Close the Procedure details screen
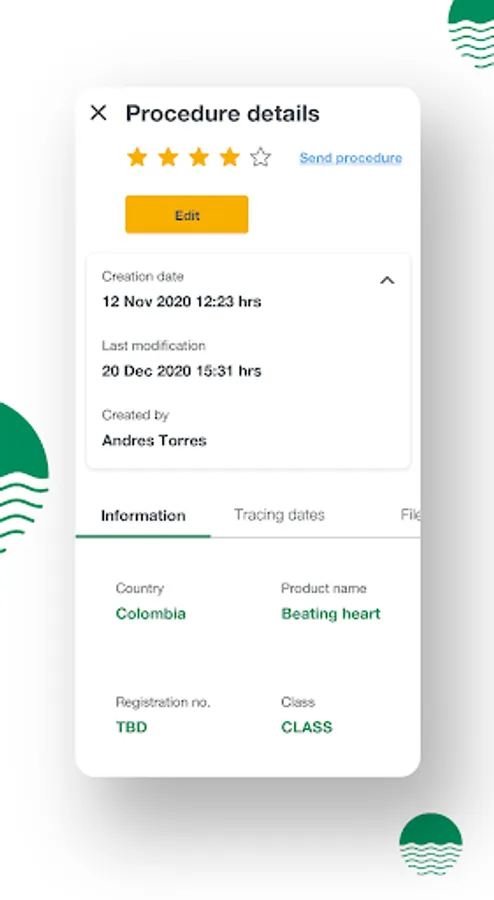This screenshot has width=494, height=900. [x=99, y=112]
